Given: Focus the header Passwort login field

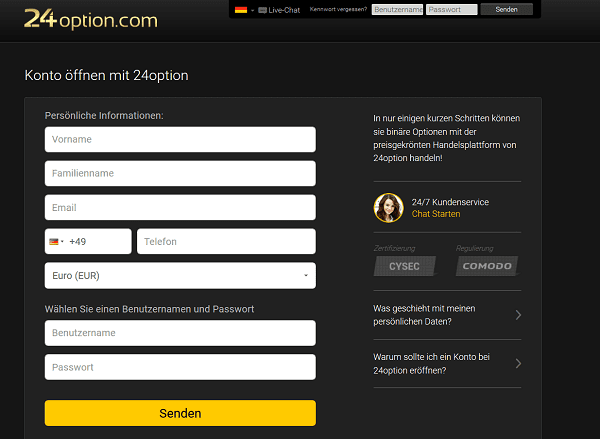Looking at the screenshot, I should [452, 10].
